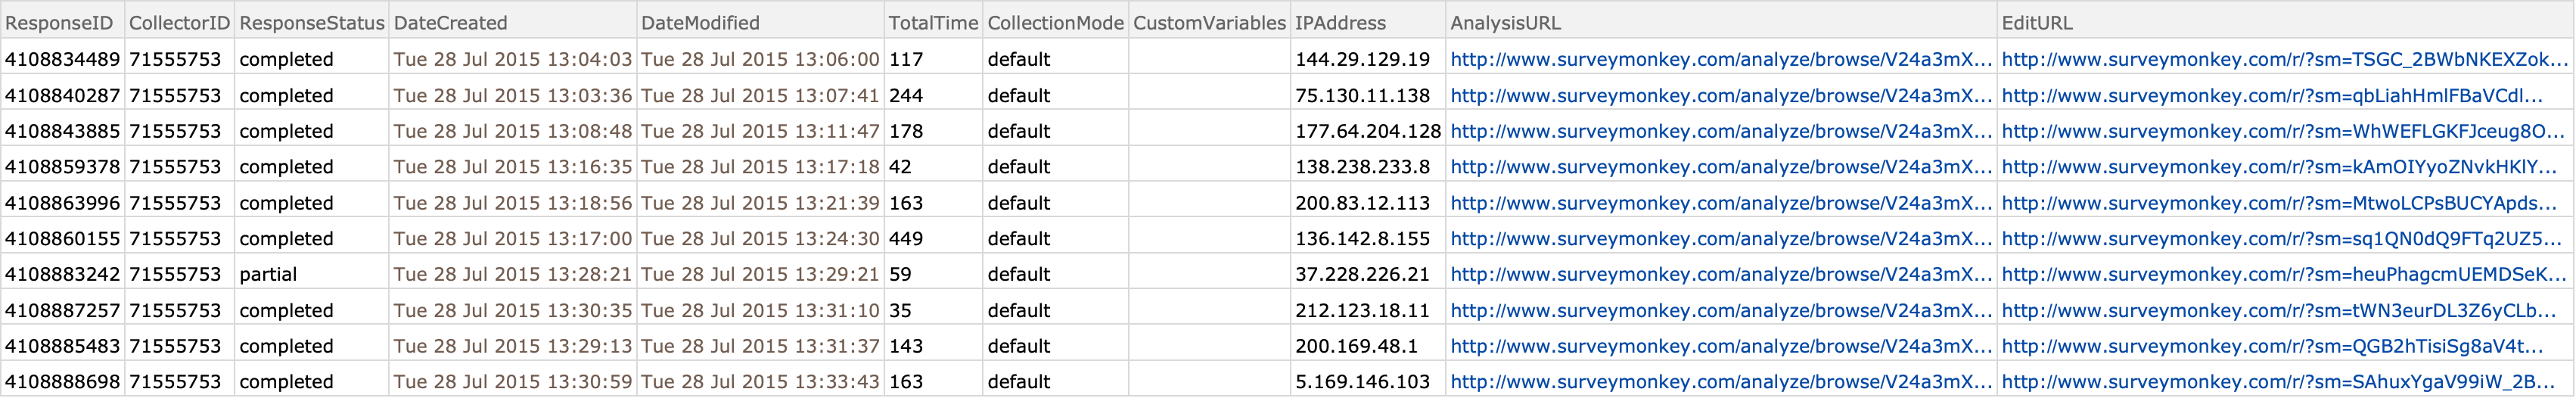Click the ResponseID column header
This screenshot has height=420, width=2576.
(x=62, y=22)
